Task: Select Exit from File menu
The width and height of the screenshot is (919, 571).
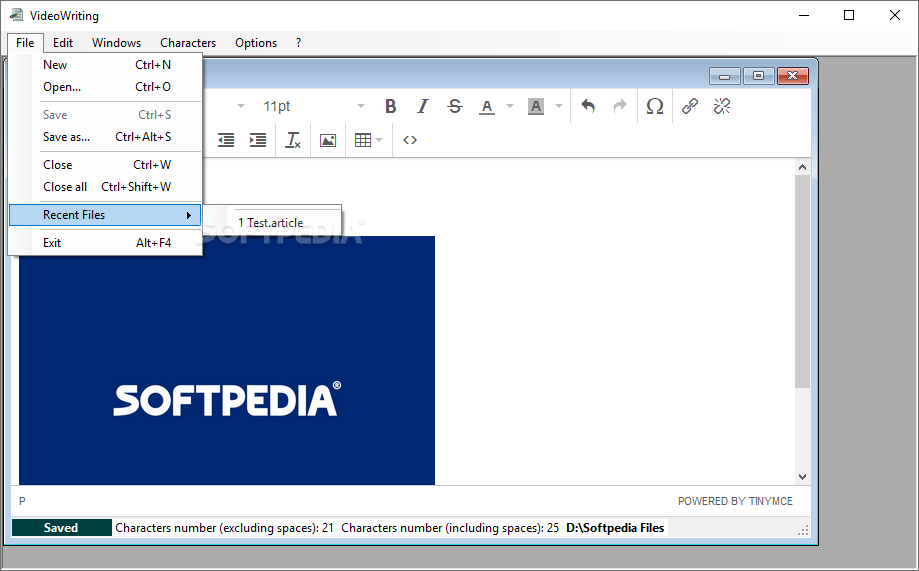Action: [x=105, y=243]
